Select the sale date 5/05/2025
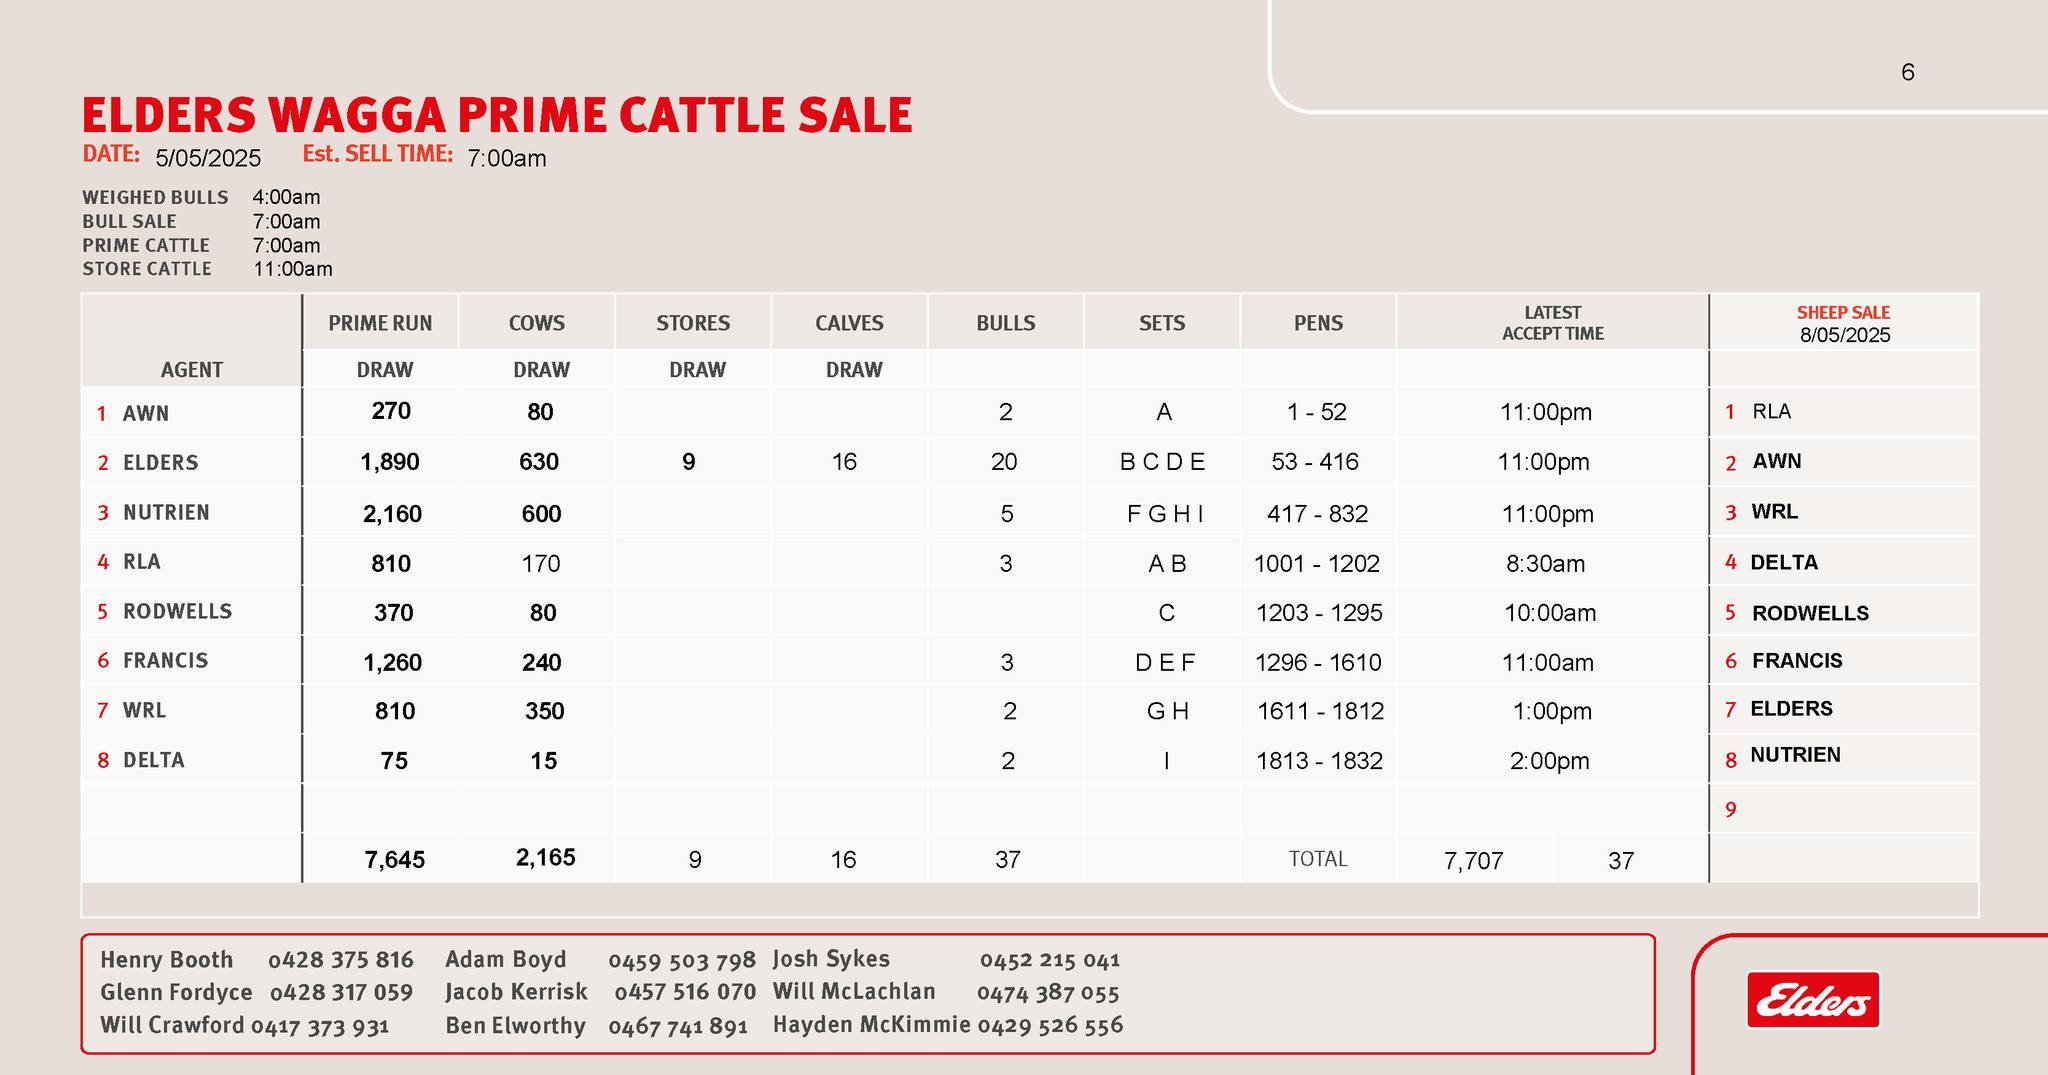2048x1075 pixels. (x=208, y=158)
